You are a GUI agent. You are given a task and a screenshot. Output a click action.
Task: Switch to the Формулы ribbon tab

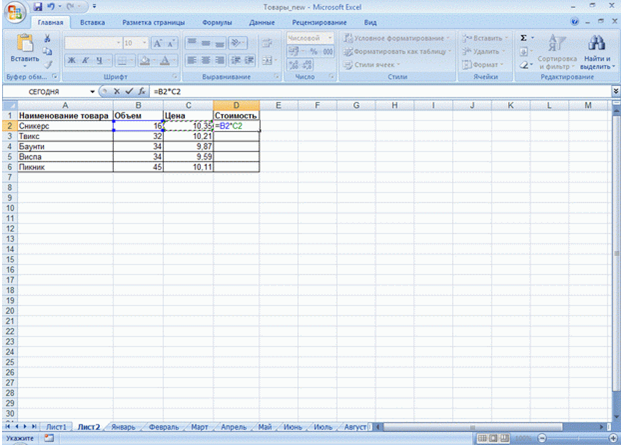click(x=217, y=23)
